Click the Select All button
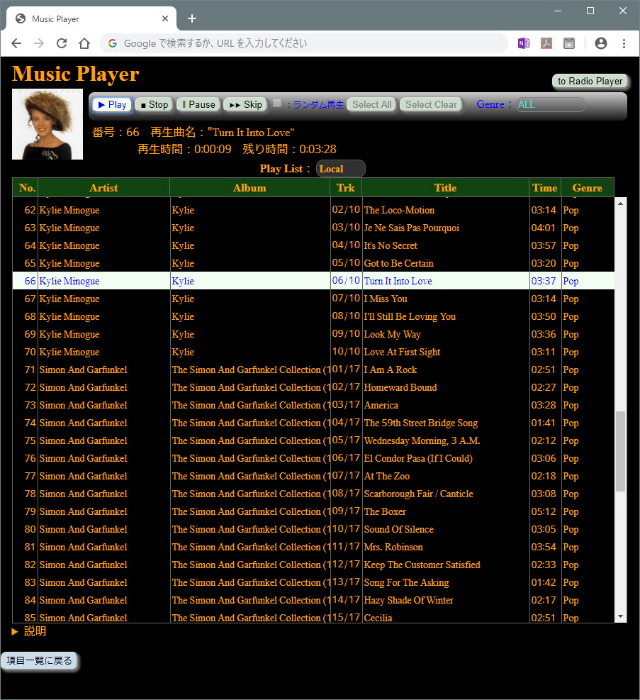The image size is (640, 700). coord(372,104)
